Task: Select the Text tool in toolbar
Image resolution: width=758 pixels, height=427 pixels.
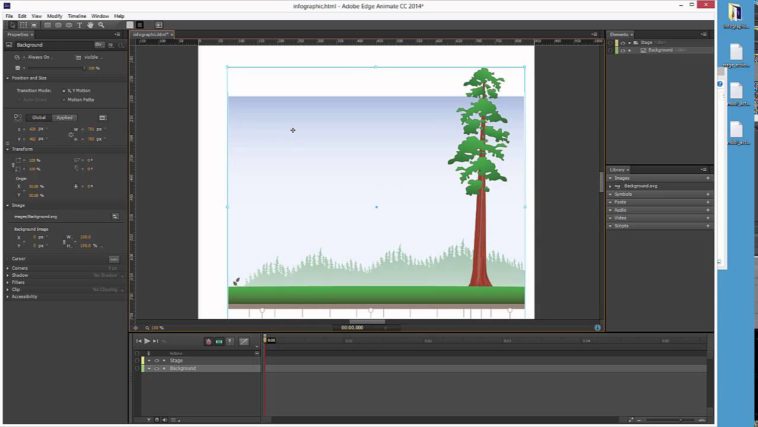Action: [x=80, y=25]
